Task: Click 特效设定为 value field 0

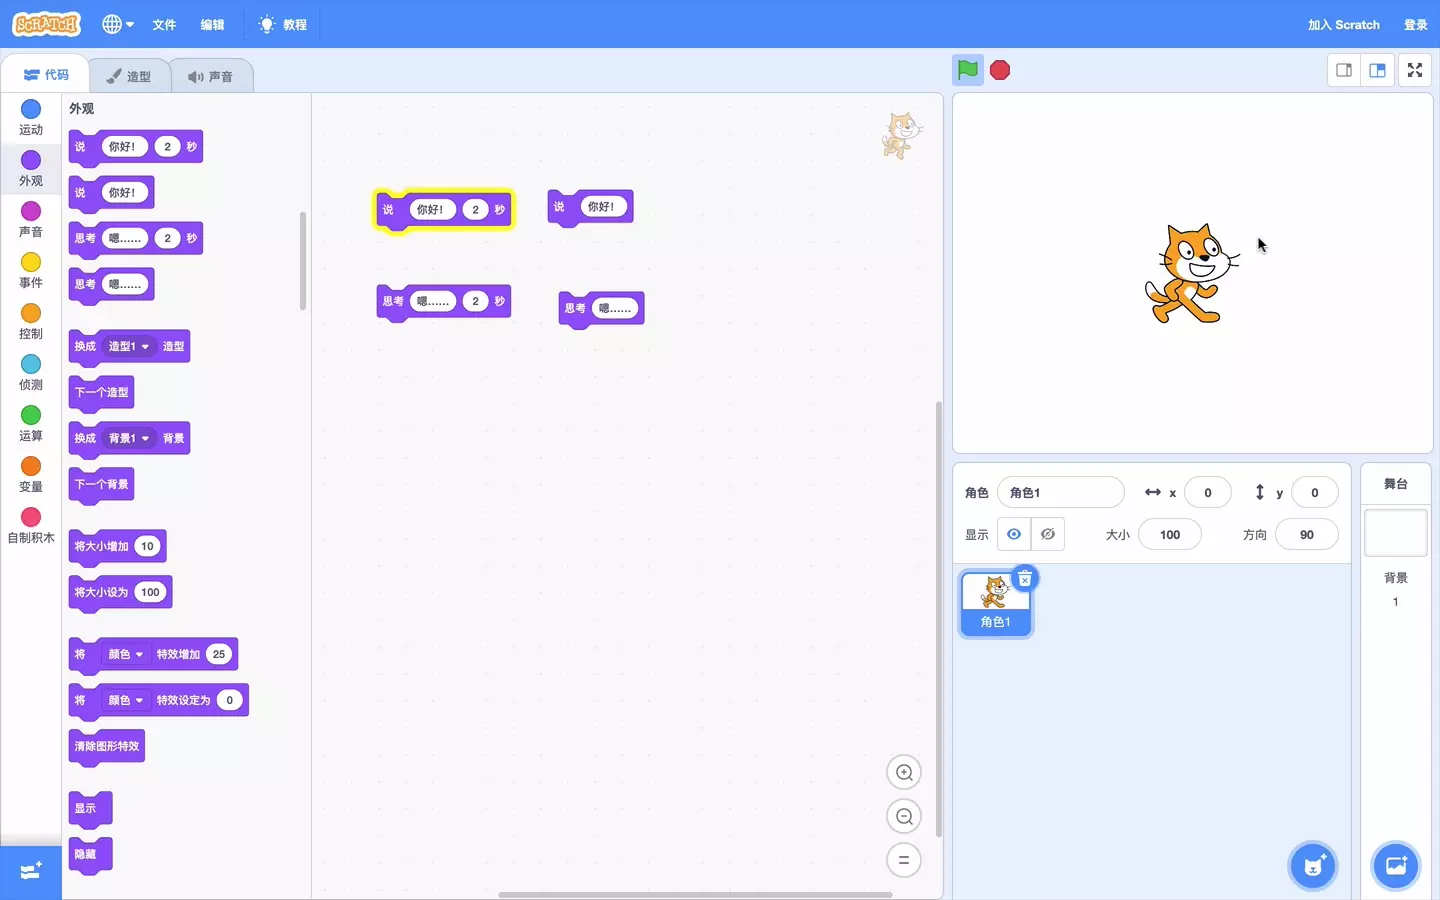Action: coord(230,700)
